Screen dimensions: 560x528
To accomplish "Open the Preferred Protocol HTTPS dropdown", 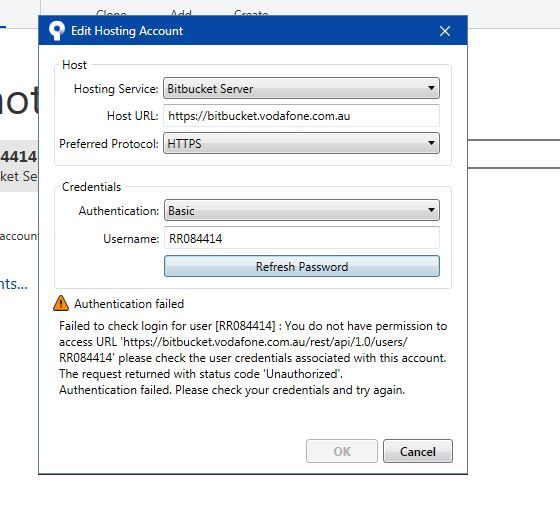I will pos(301,143).
